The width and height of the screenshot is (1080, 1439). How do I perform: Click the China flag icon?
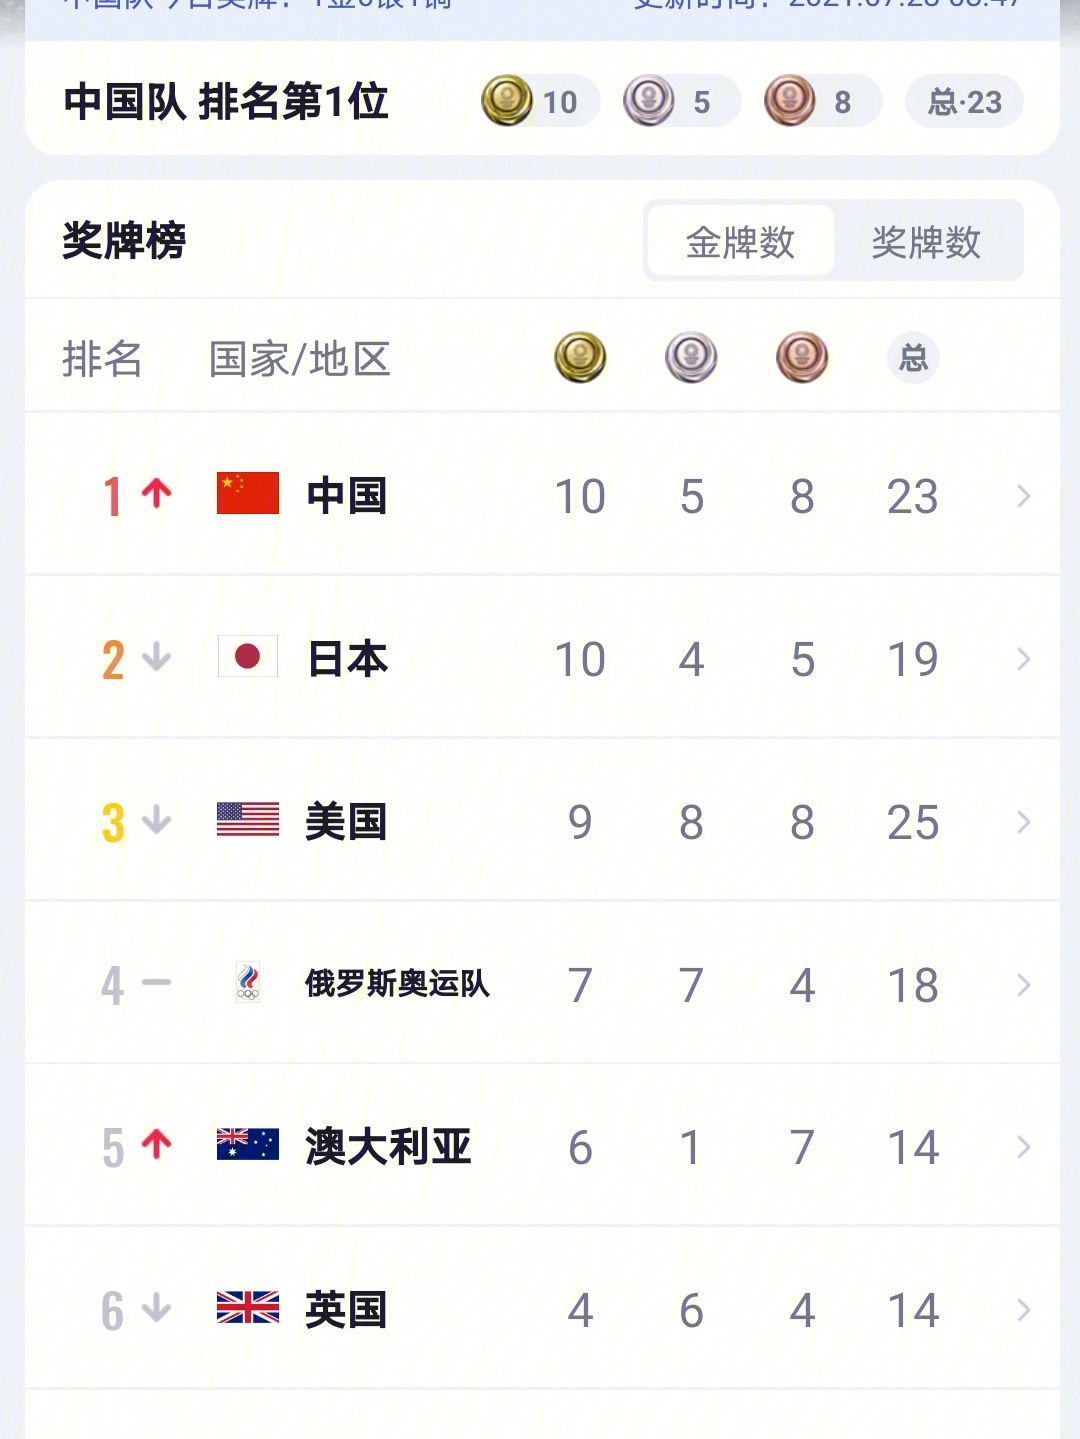[x=248, y=494]
